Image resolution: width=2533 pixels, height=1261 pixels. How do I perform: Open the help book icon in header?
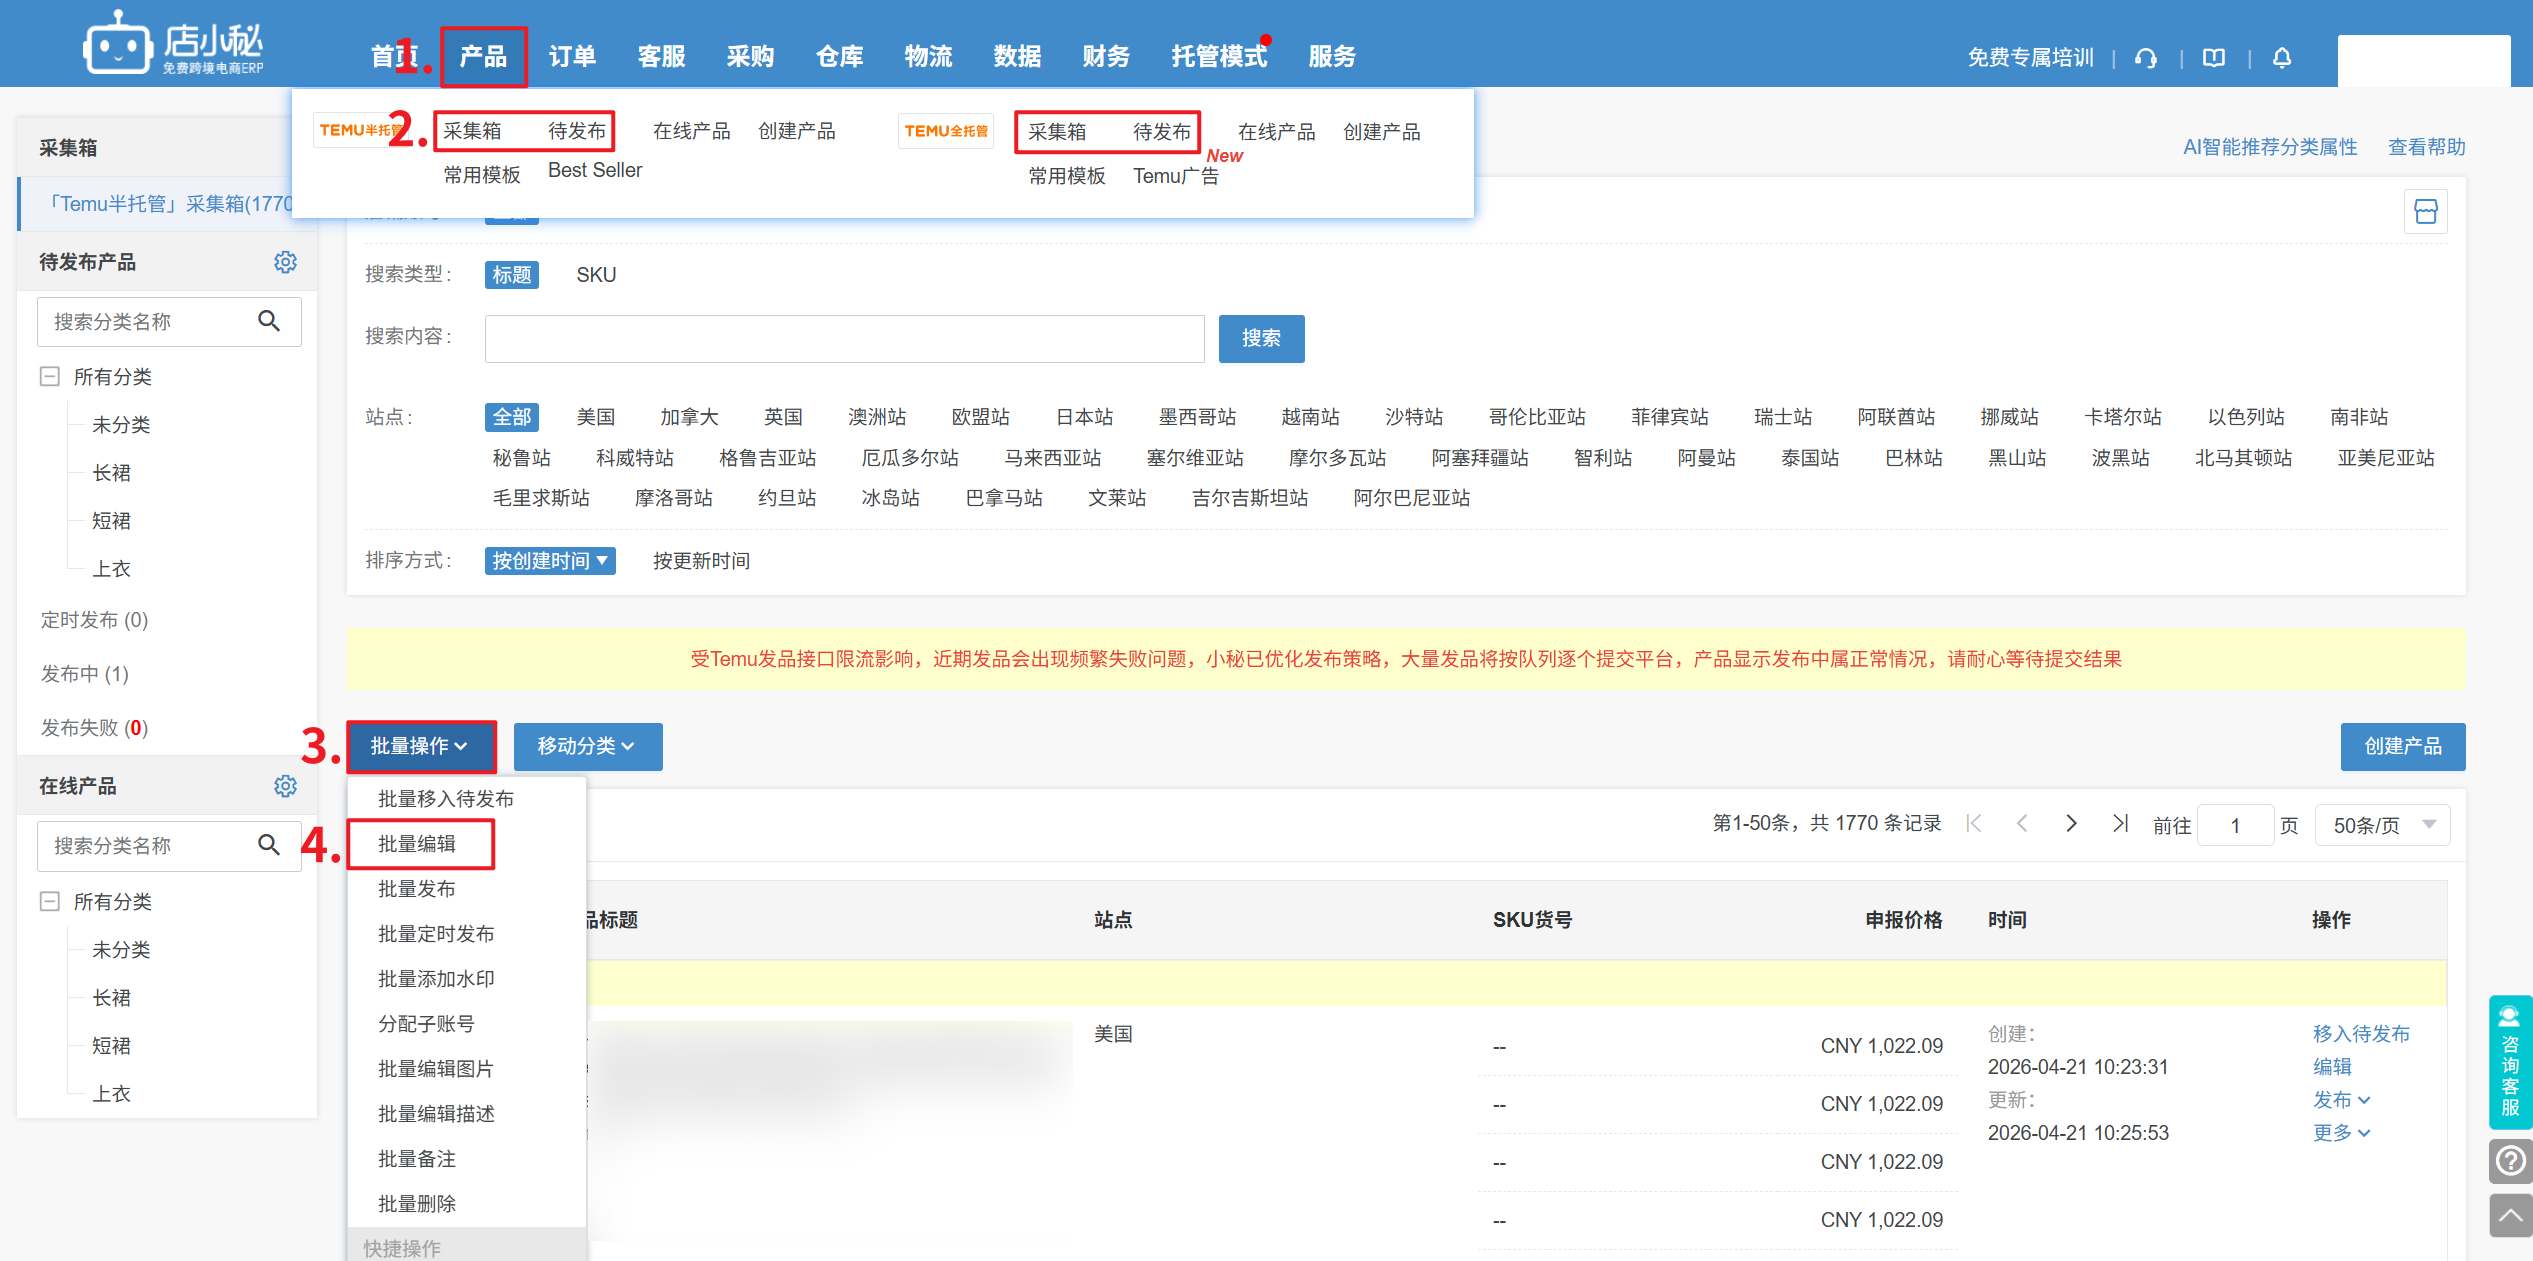[2214, 58]
